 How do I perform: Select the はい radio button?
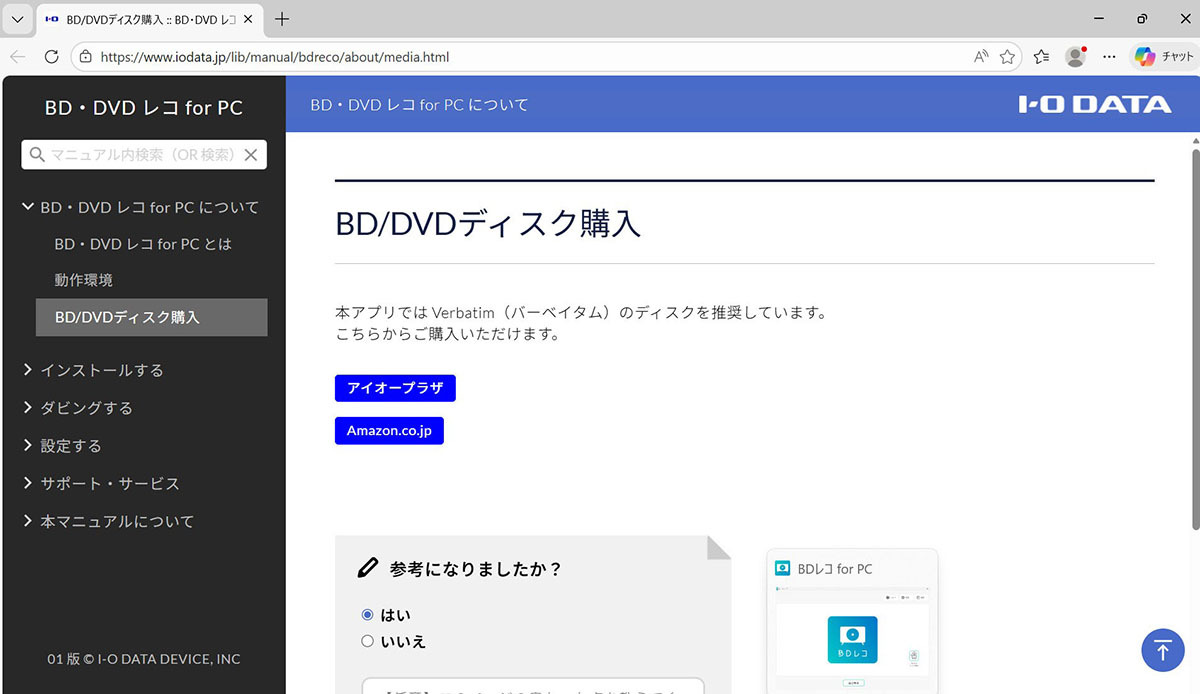(367, 615)
